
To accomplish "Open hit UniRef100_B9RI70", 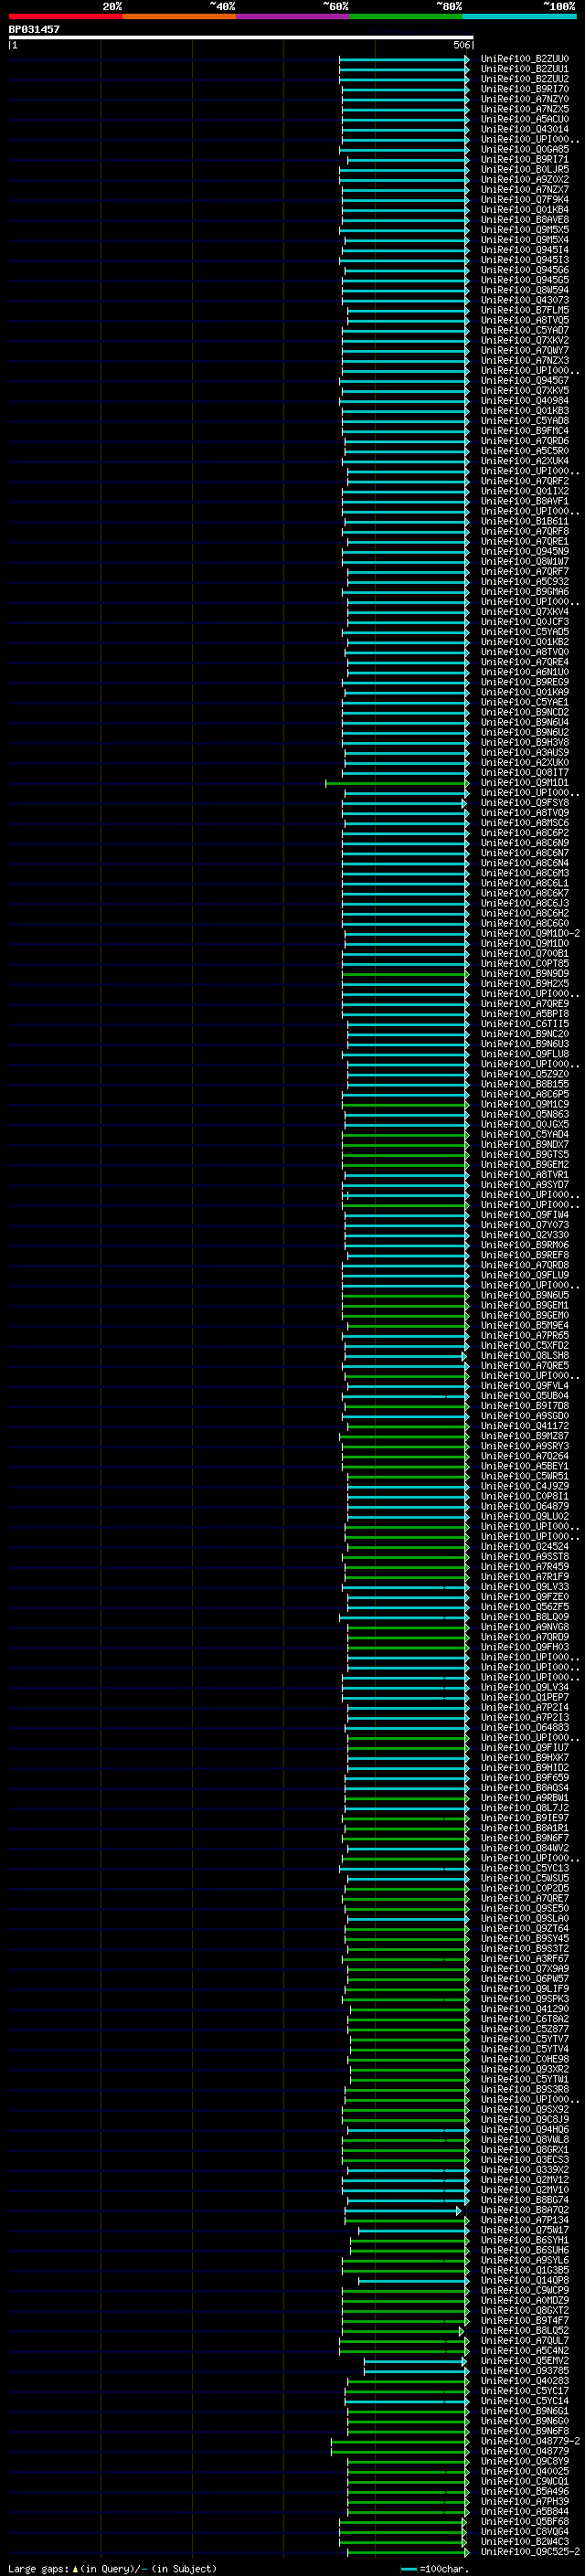I will pos(524,89).
